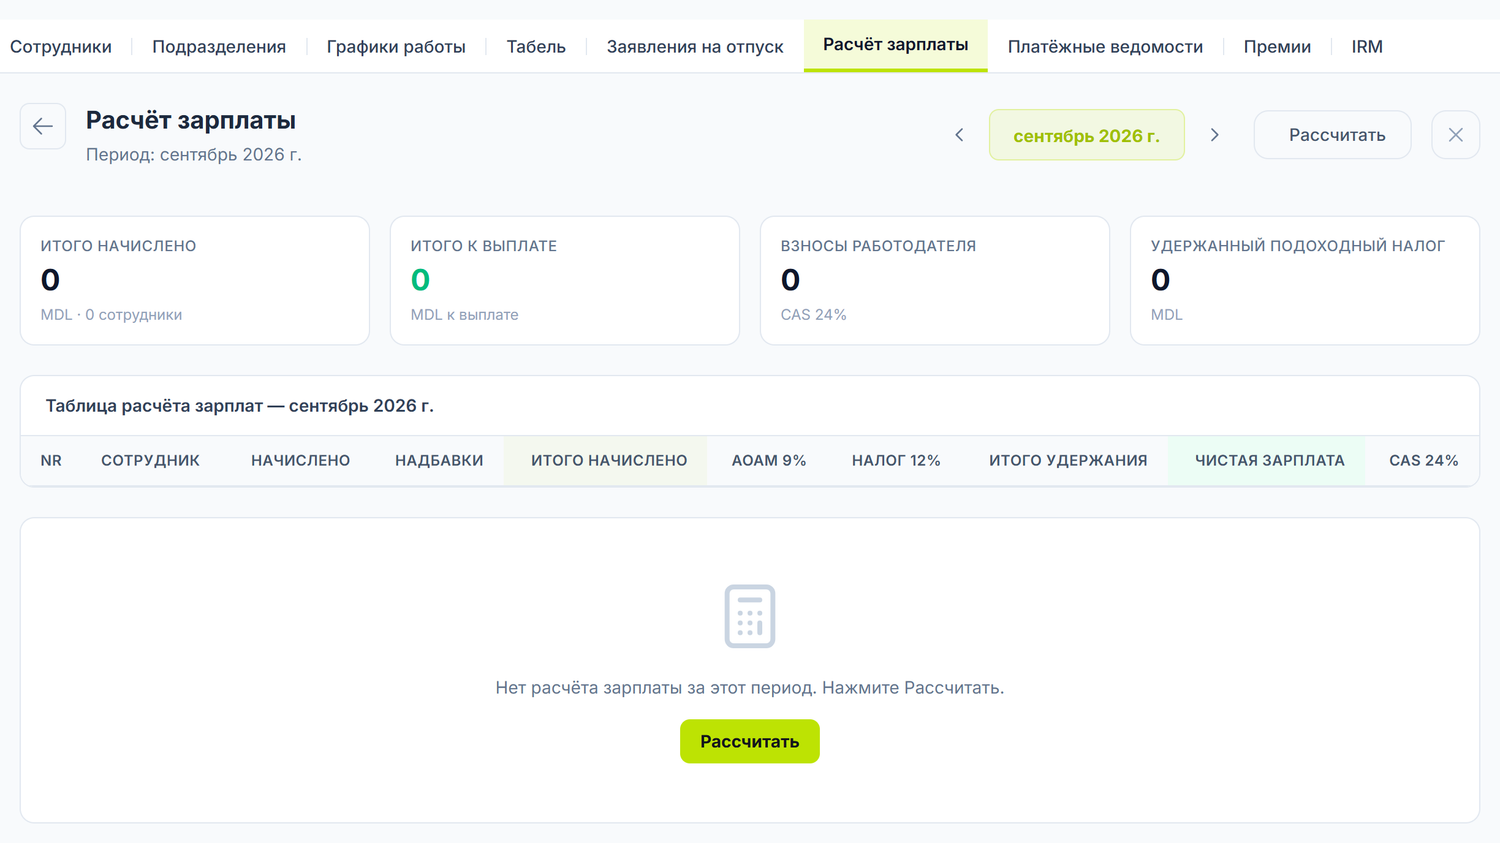This screenshot has width=1500, height=843.
Task: Select the Табель tab
Action: pos(536,46)
